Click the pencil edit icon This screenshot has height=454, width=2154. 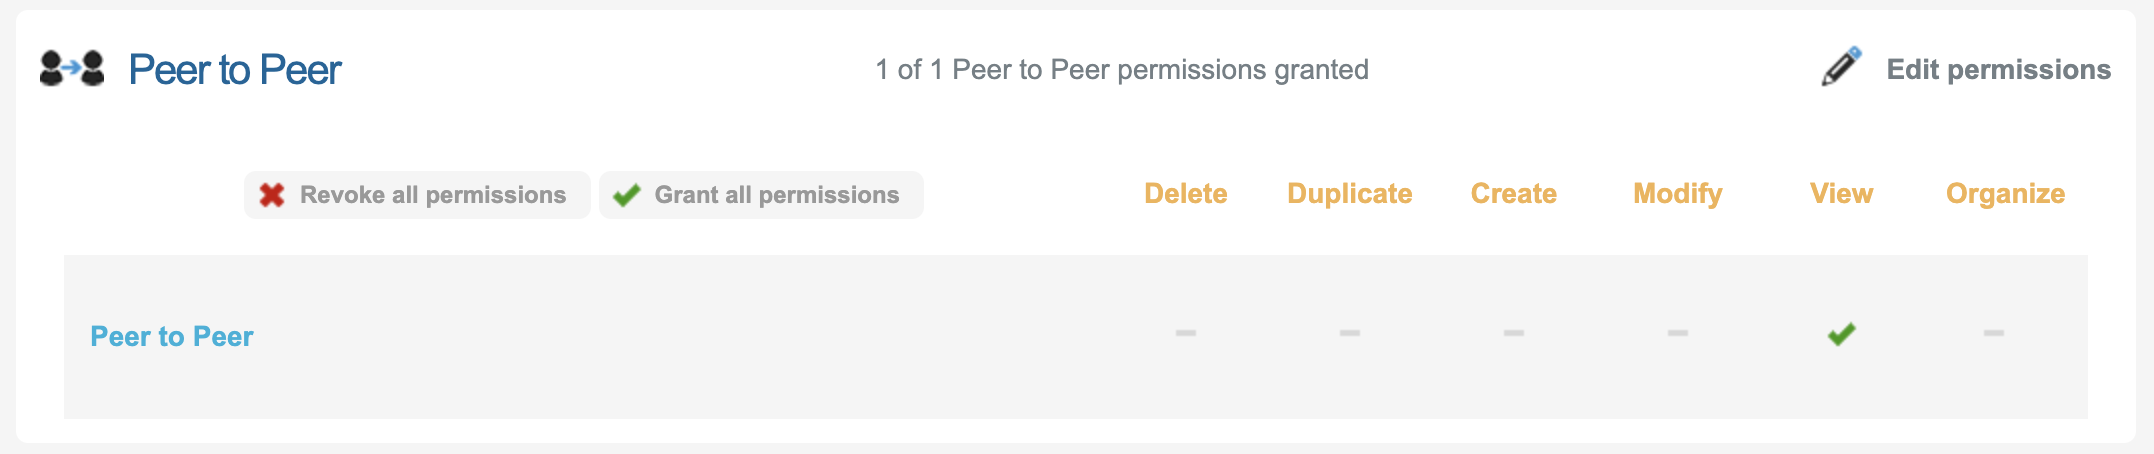tap(1840, 67)
